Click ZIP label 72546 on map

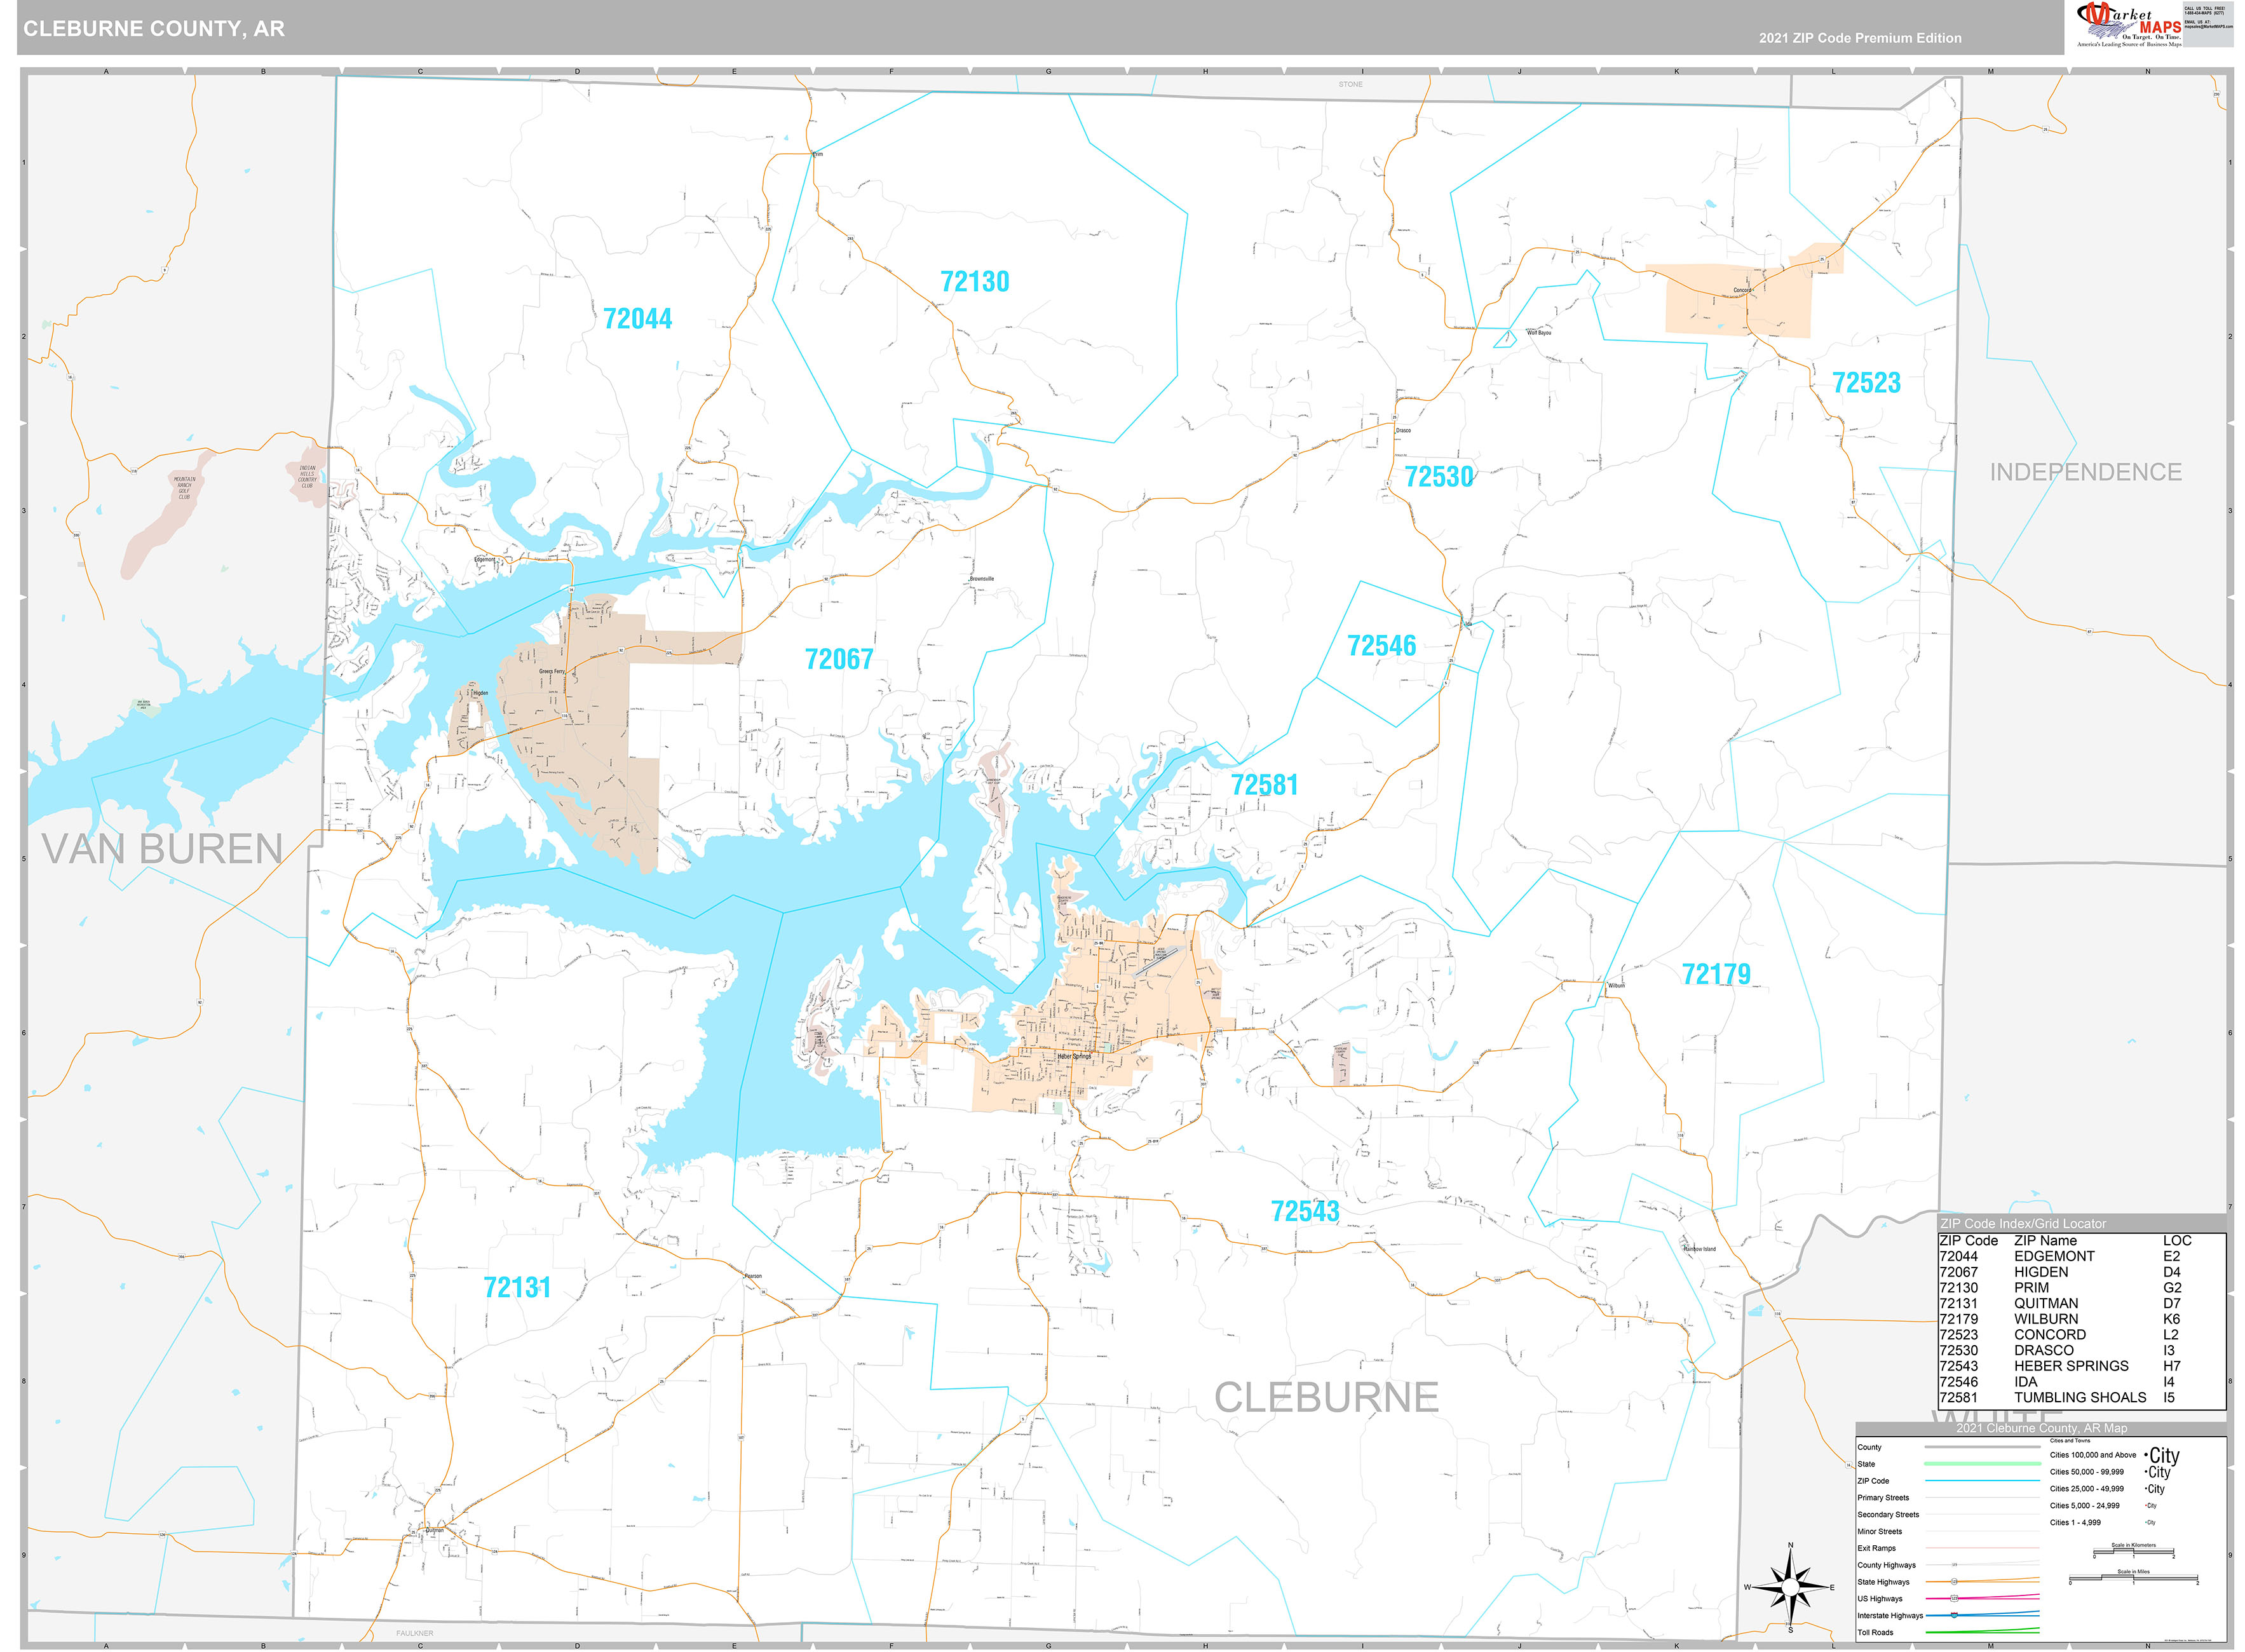pyautogui.click(x=1382, y=646)
